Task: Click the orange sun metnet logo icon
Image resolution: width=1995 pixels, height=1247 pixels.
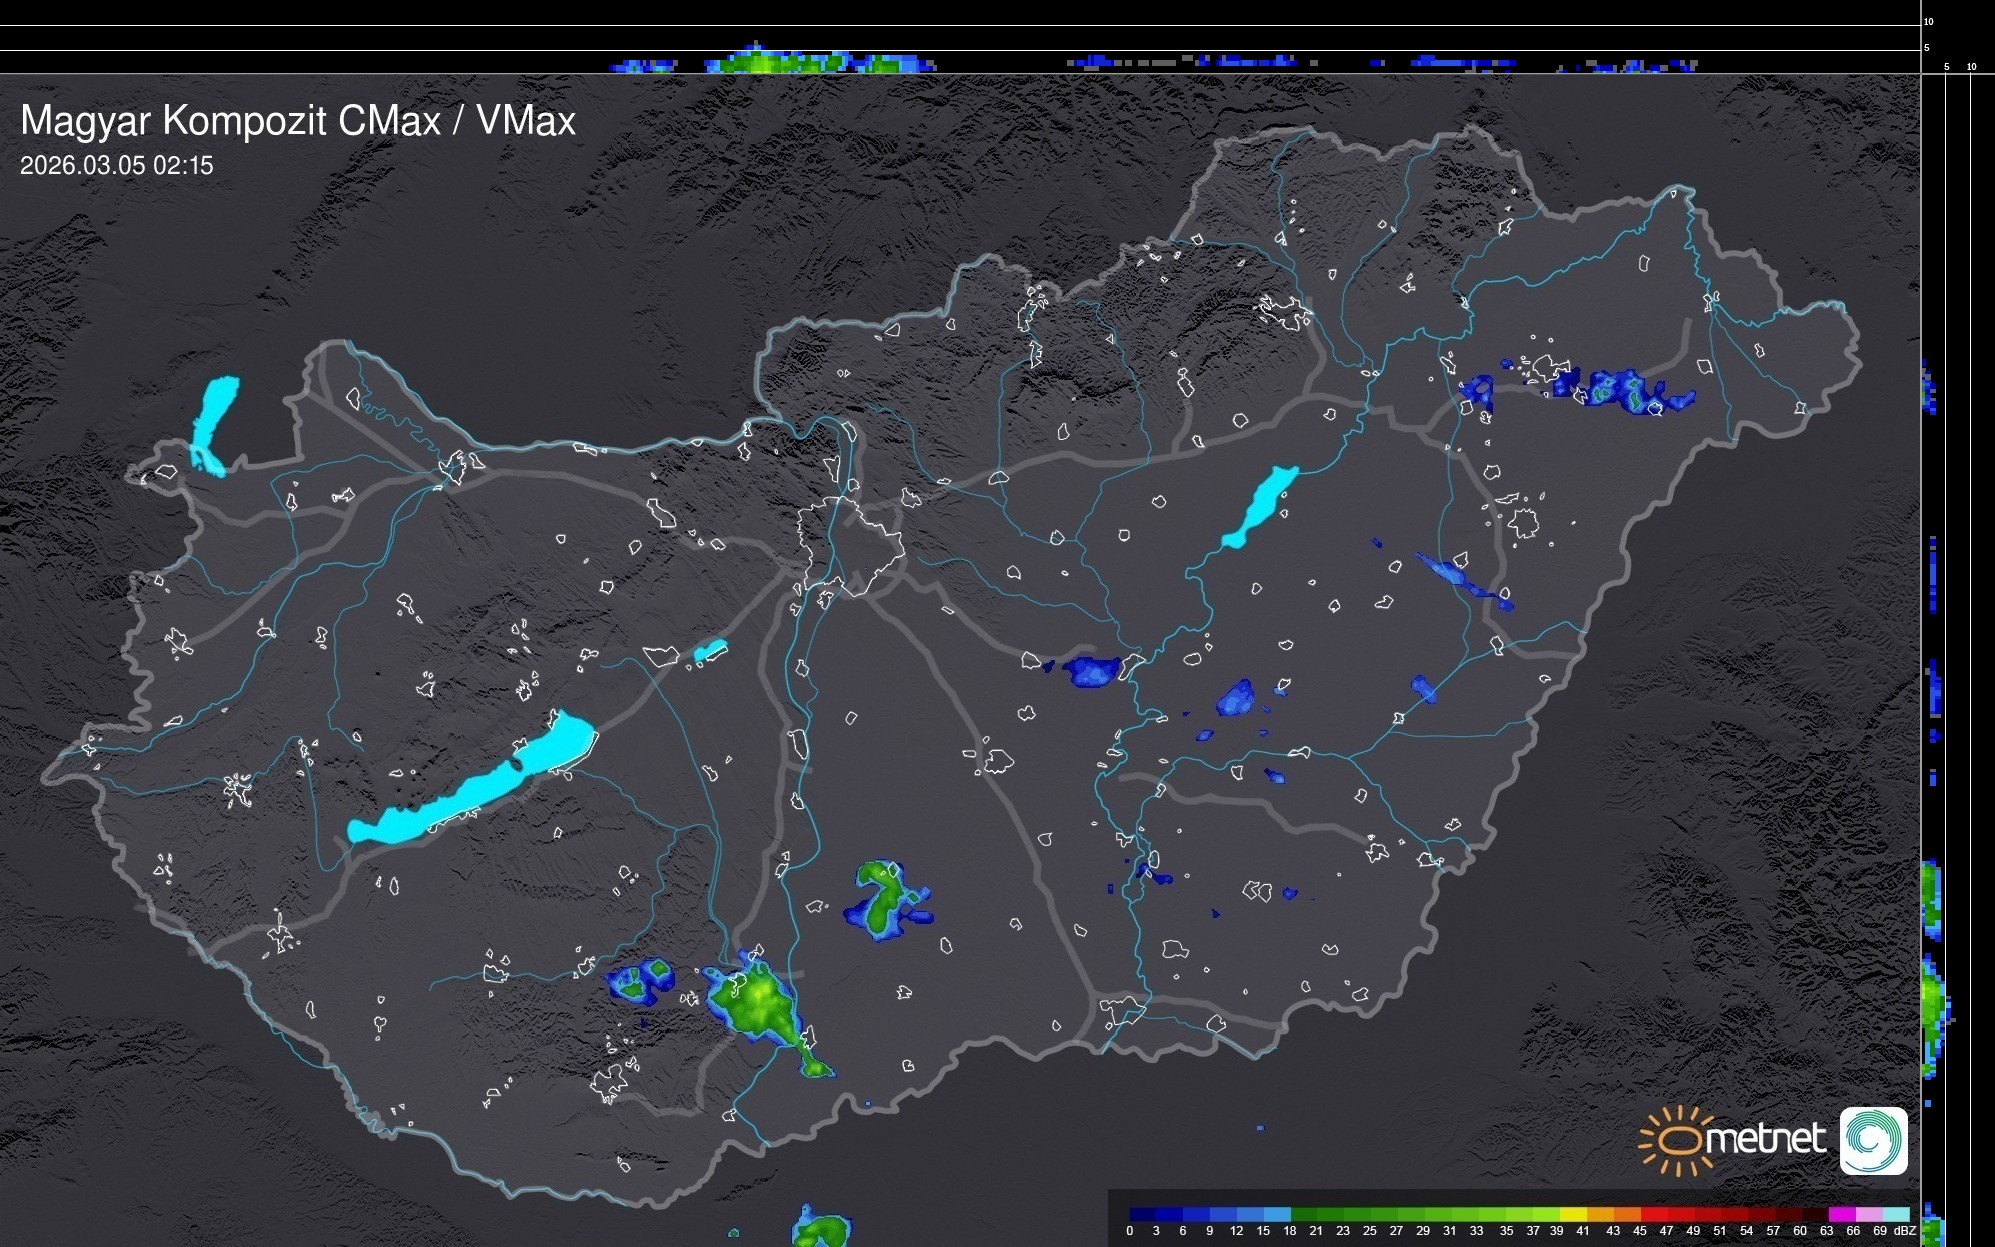Action: tap(1678, 1140)
